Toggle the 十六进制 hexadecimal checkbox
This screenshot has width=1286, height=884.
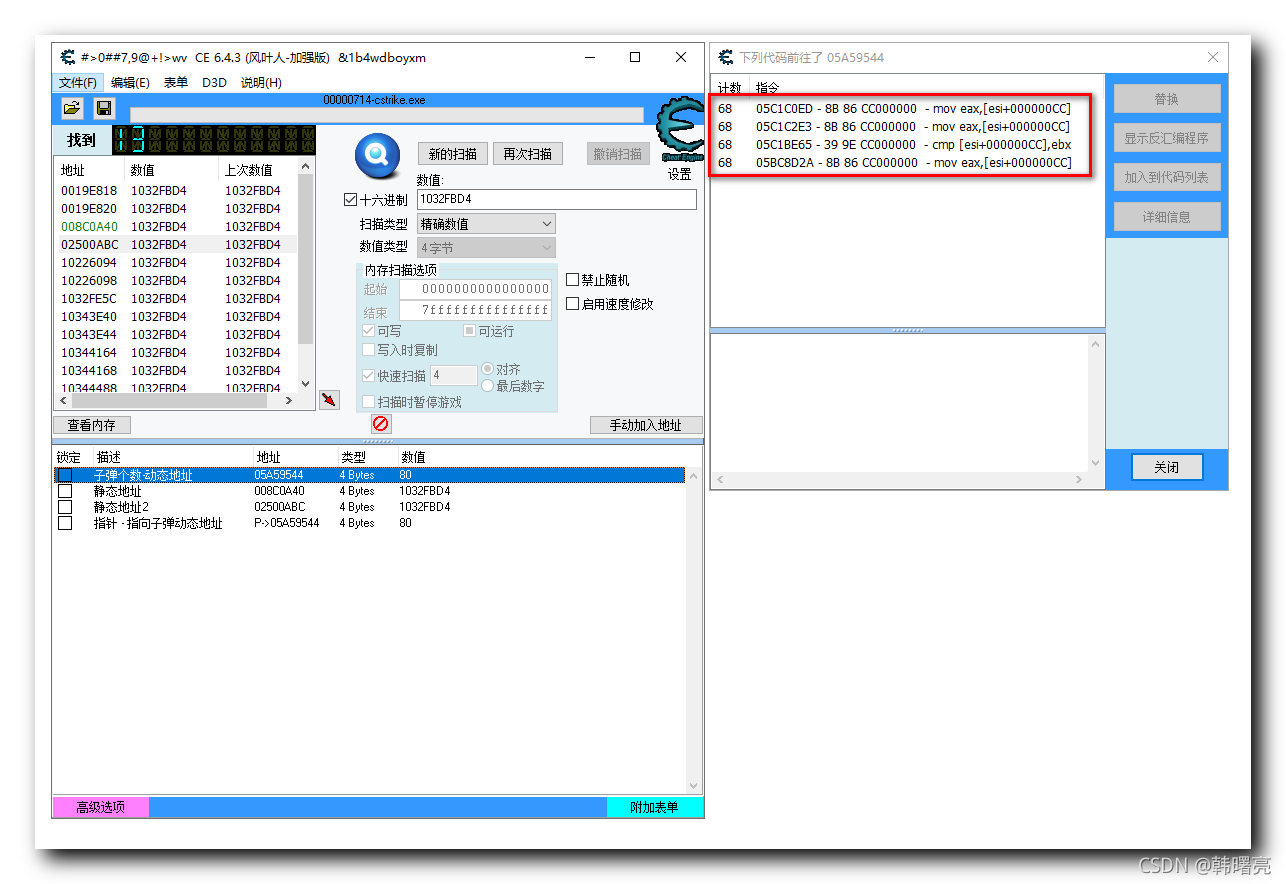tap(350, 200)
